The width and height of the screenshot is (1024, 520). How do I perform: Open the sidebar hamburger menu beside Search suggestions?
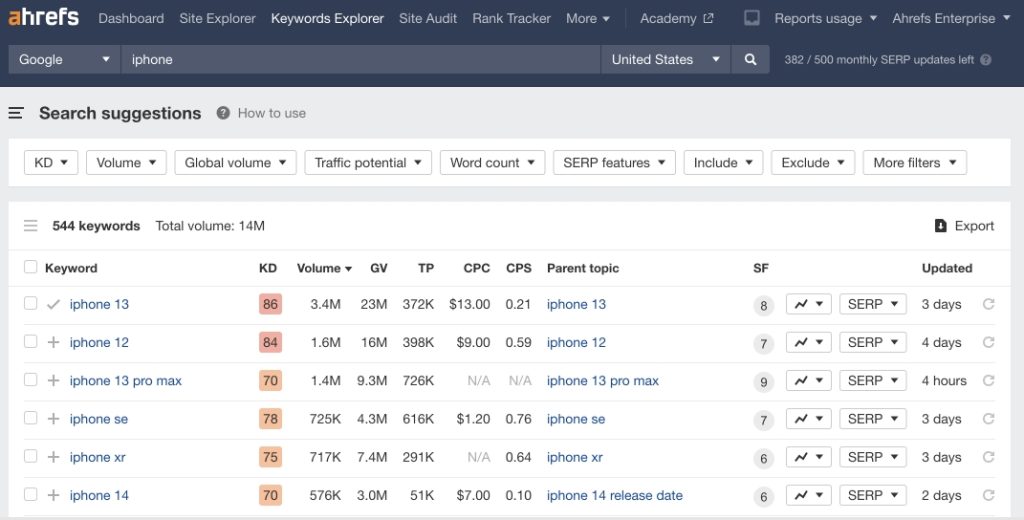coord(16,114)
